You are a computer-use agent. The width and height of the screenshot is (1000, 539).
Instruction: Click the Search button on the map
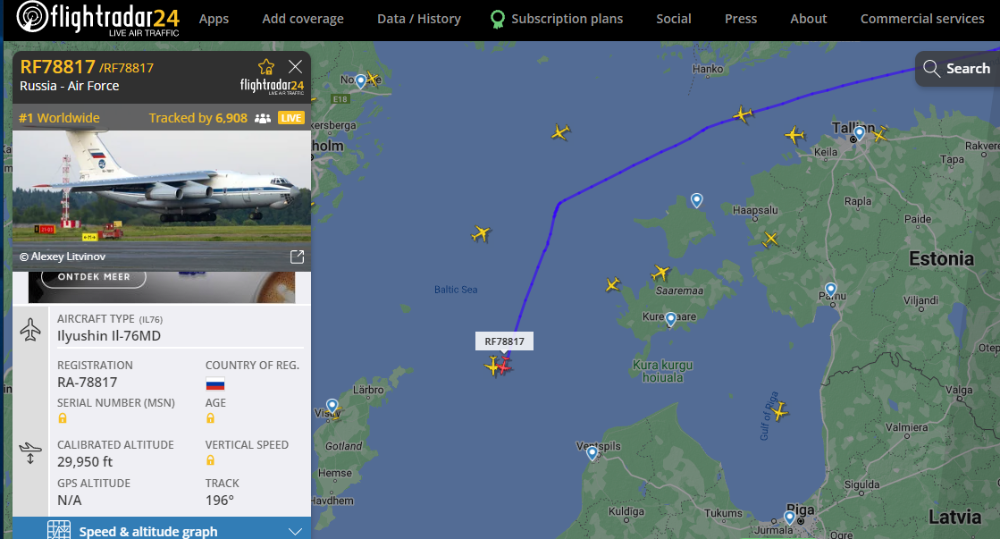click(x=956, y=68)
